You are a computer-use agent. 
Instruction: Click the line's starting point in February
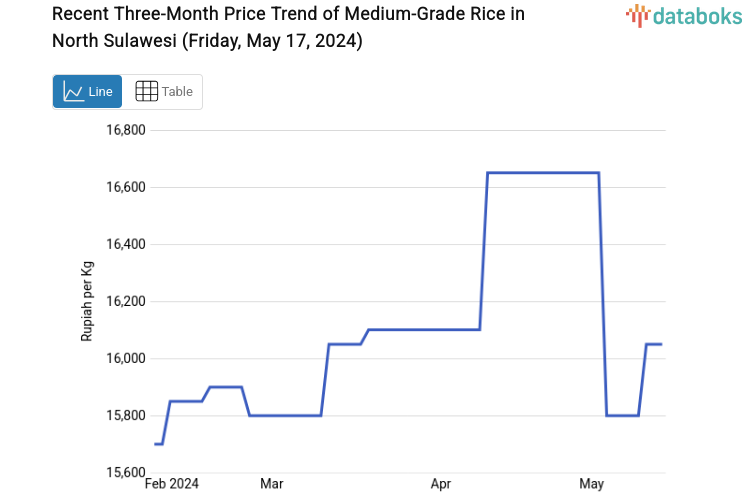156,444
